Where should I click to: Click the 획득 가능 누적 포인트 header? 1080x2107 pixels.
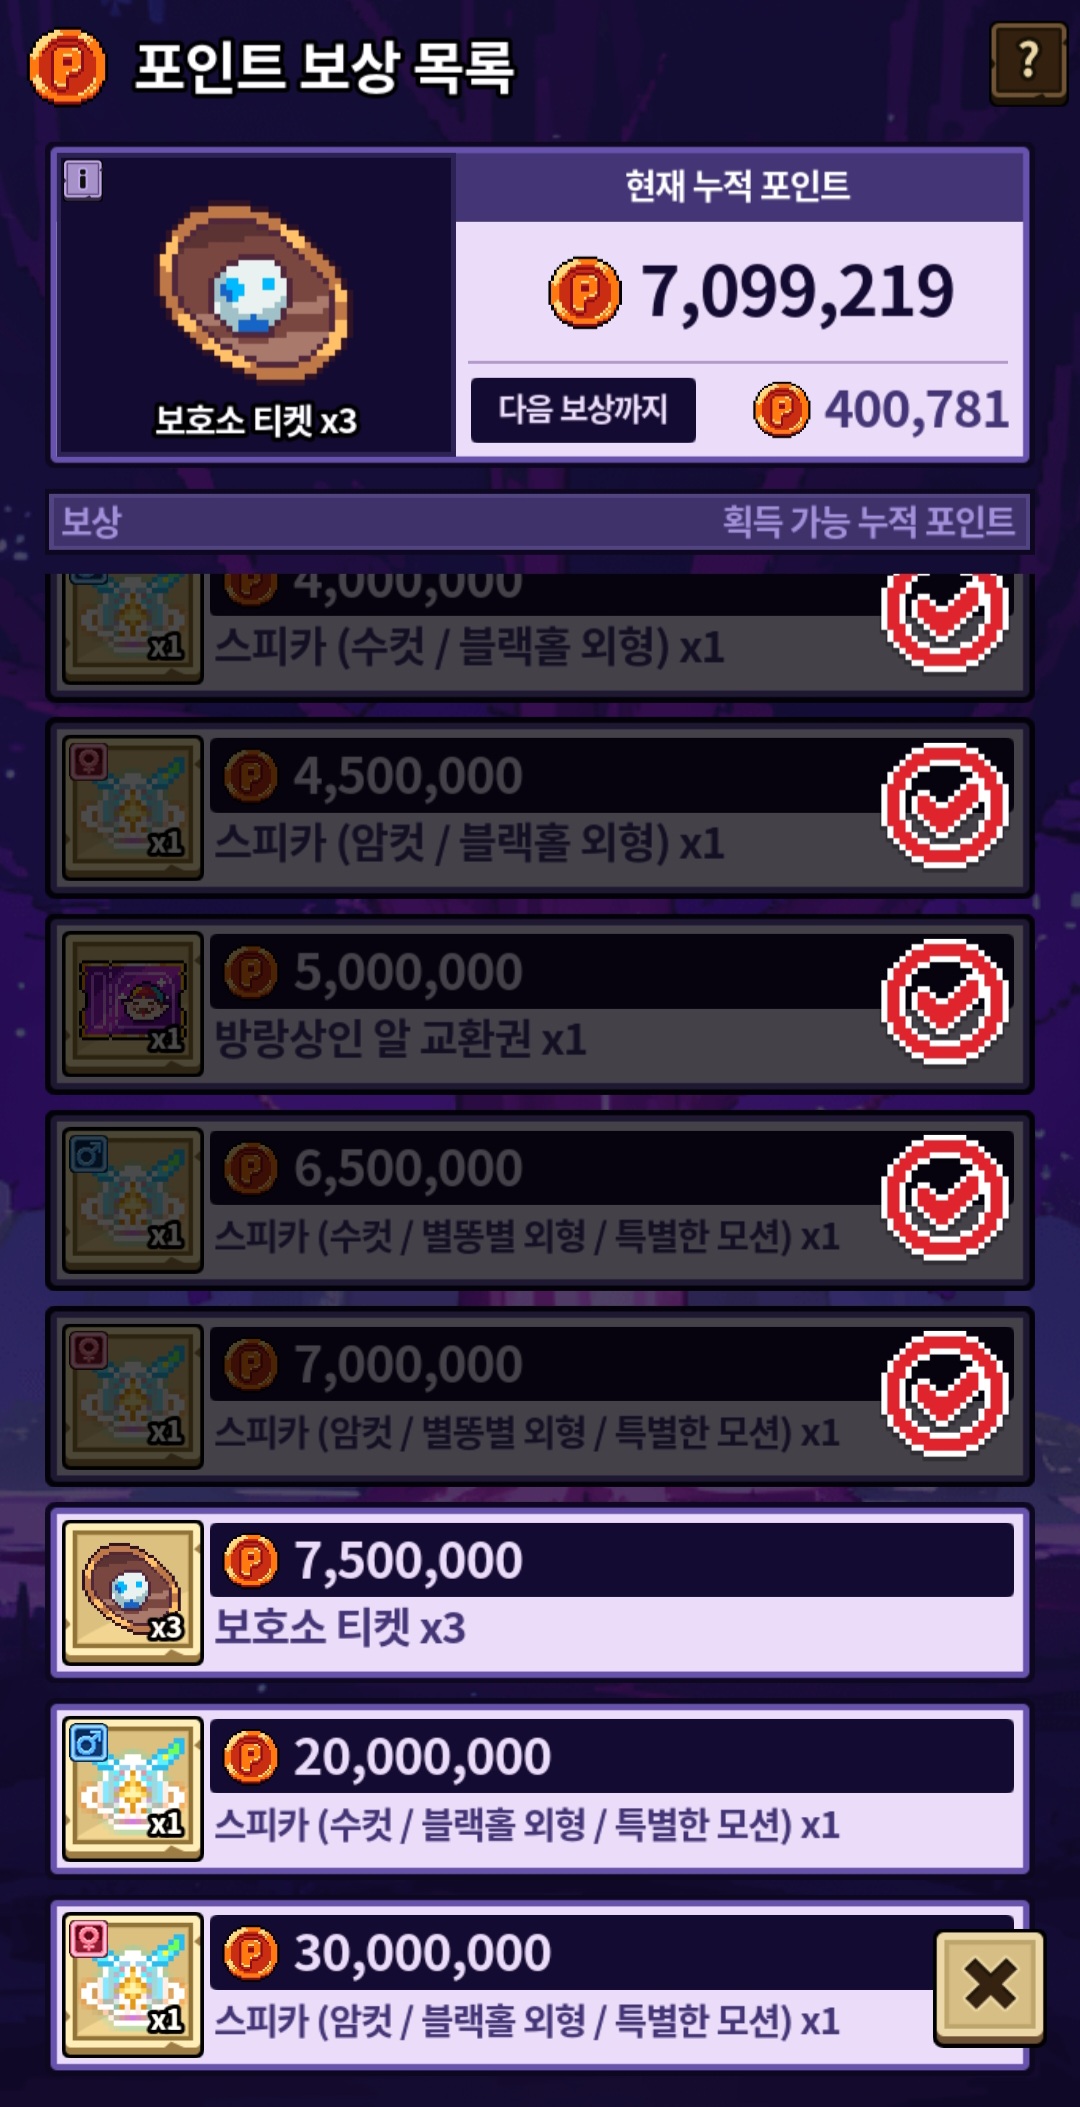[868, 521]
